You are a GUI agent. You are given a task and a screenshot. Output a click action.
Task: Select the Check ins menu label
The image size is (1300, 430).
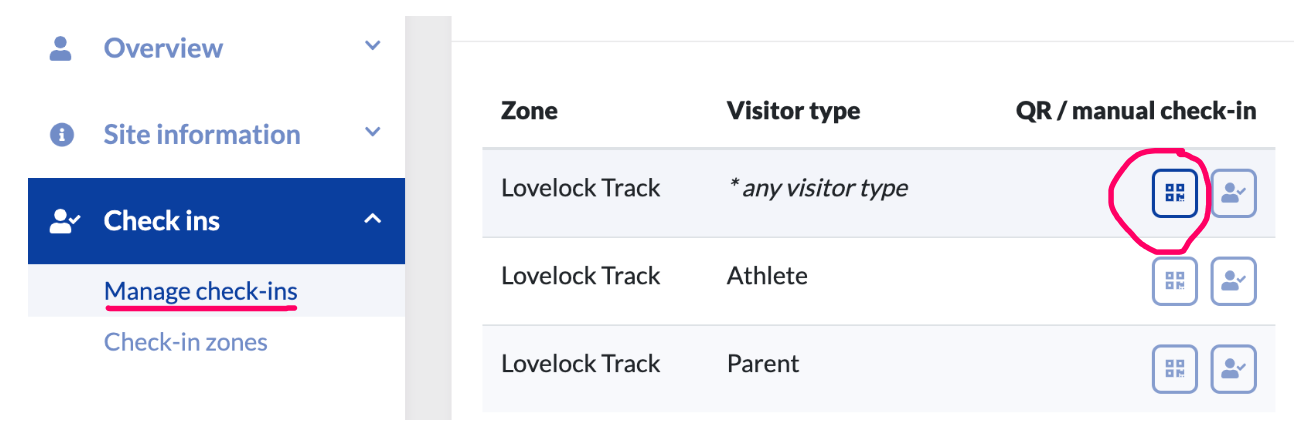162,221
